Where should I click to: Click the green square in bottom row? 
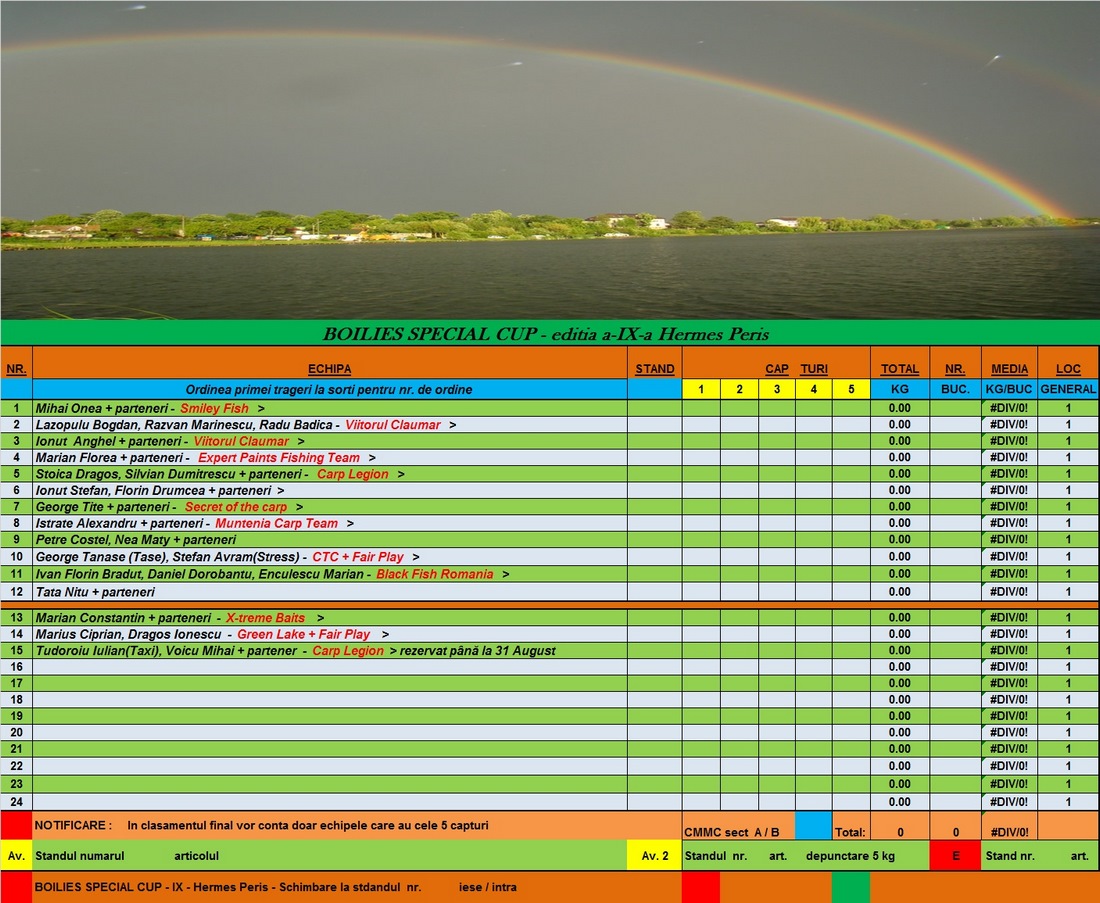850,887
